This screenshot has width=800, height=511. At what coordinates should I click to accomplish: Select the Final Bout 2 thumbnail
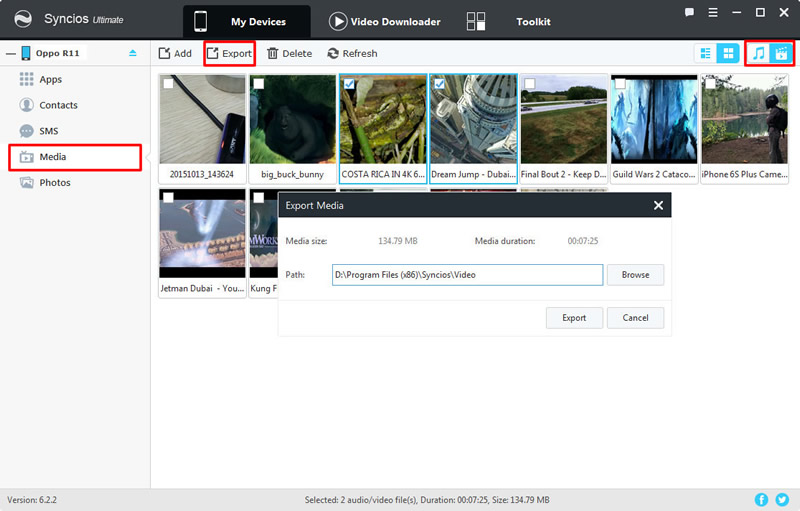564,119
